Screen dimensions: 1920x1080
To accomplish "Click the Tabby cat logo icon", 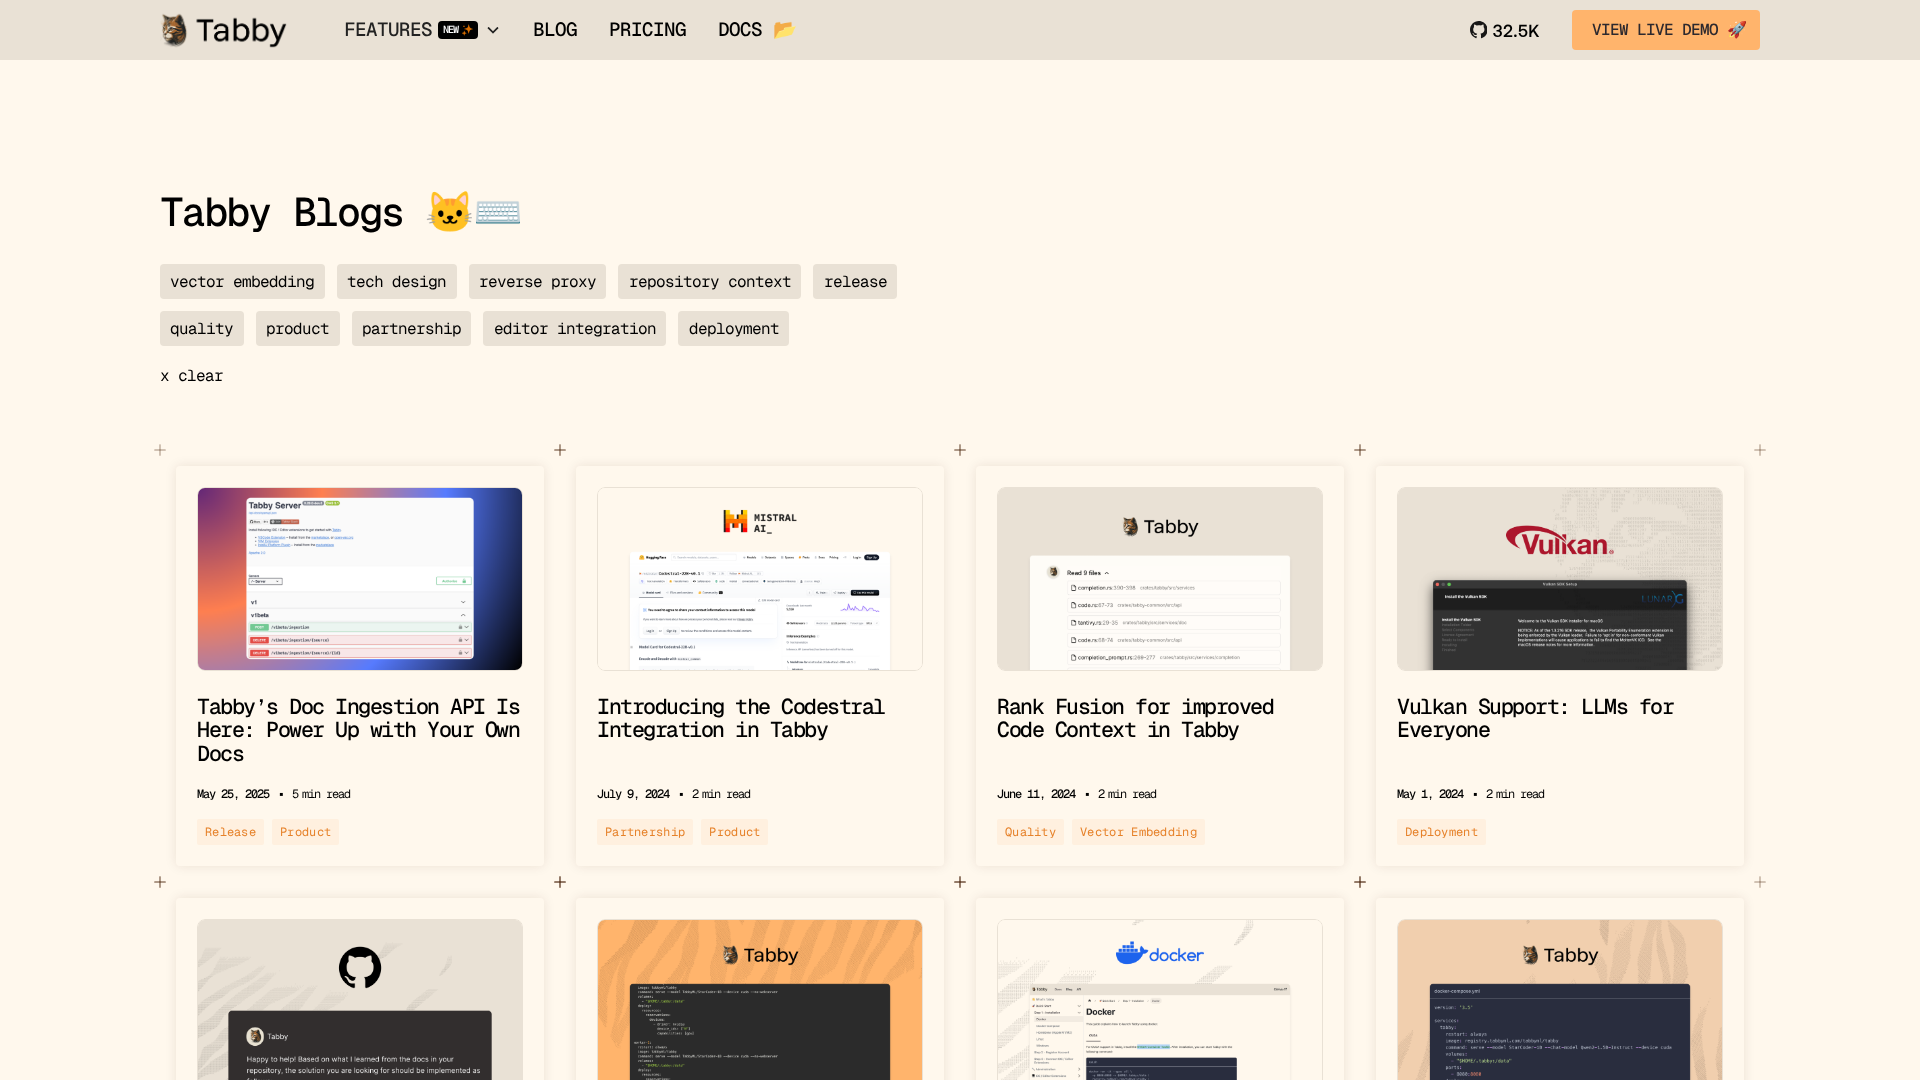I will 175,30.
